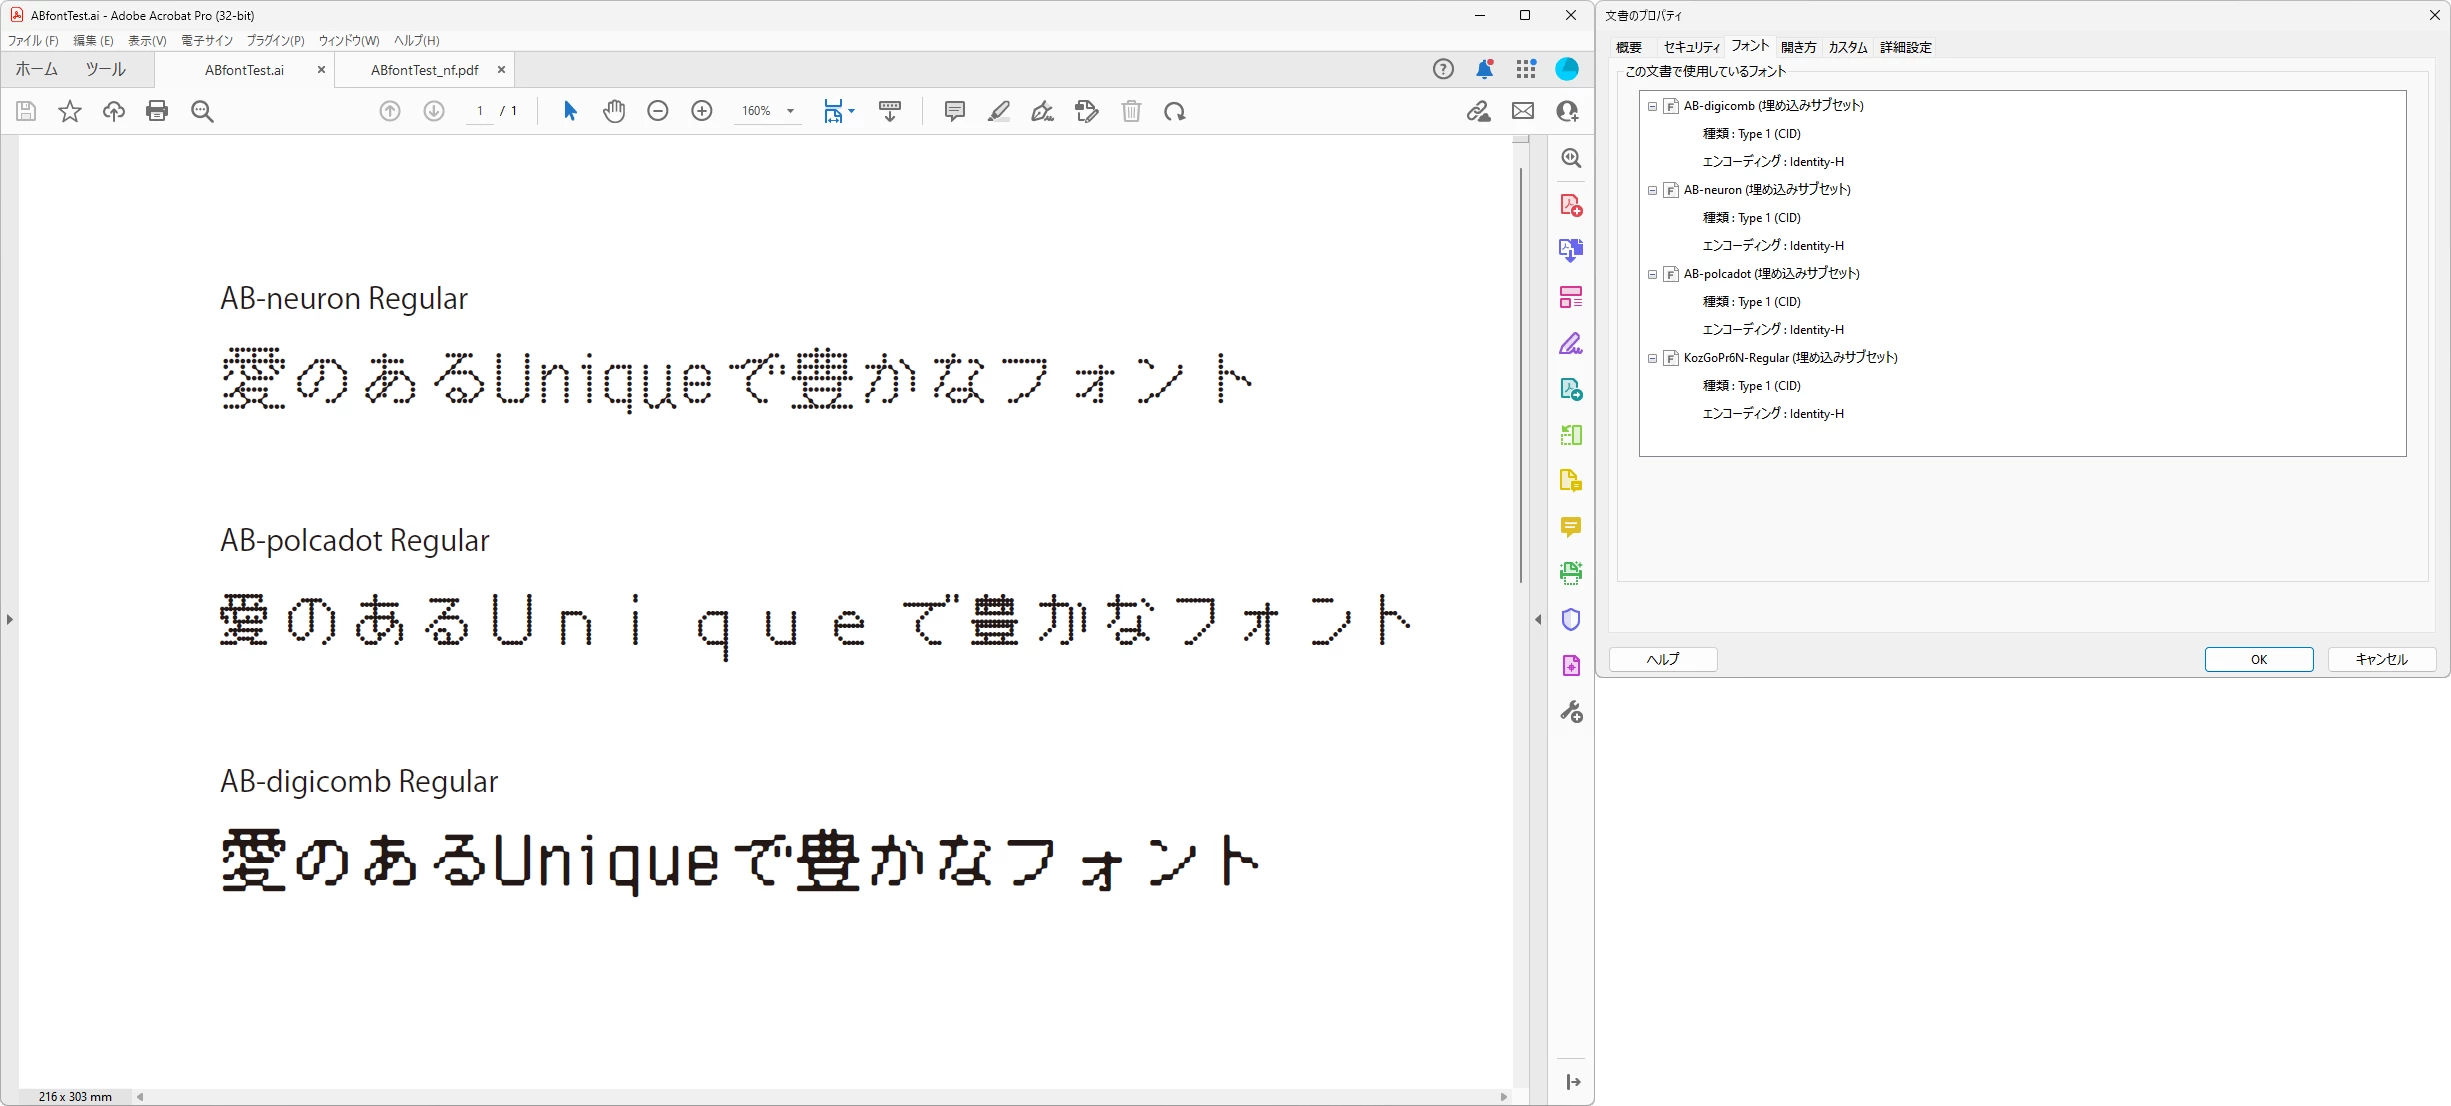
Task: Open notifications bell icon
Action: point(1484,69)
